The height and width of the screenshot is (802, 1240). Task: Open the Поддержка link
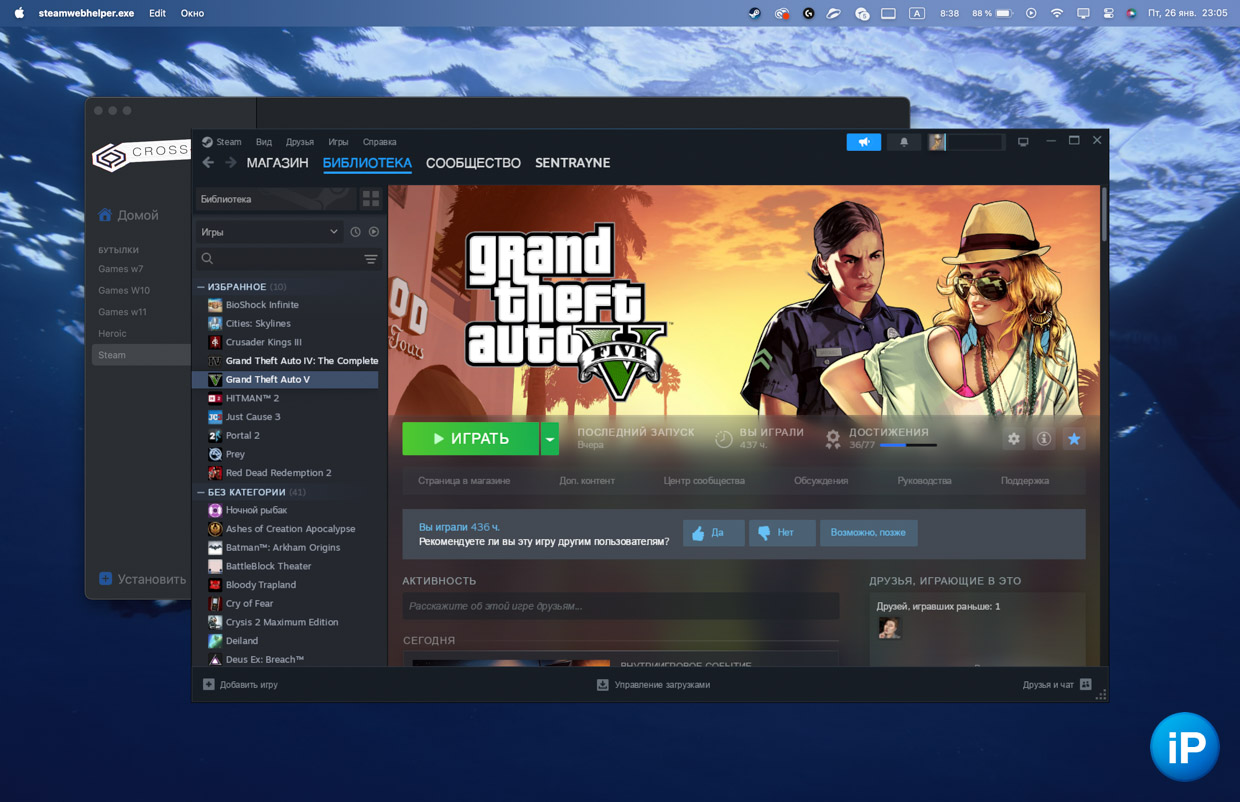coord(1025,481)
